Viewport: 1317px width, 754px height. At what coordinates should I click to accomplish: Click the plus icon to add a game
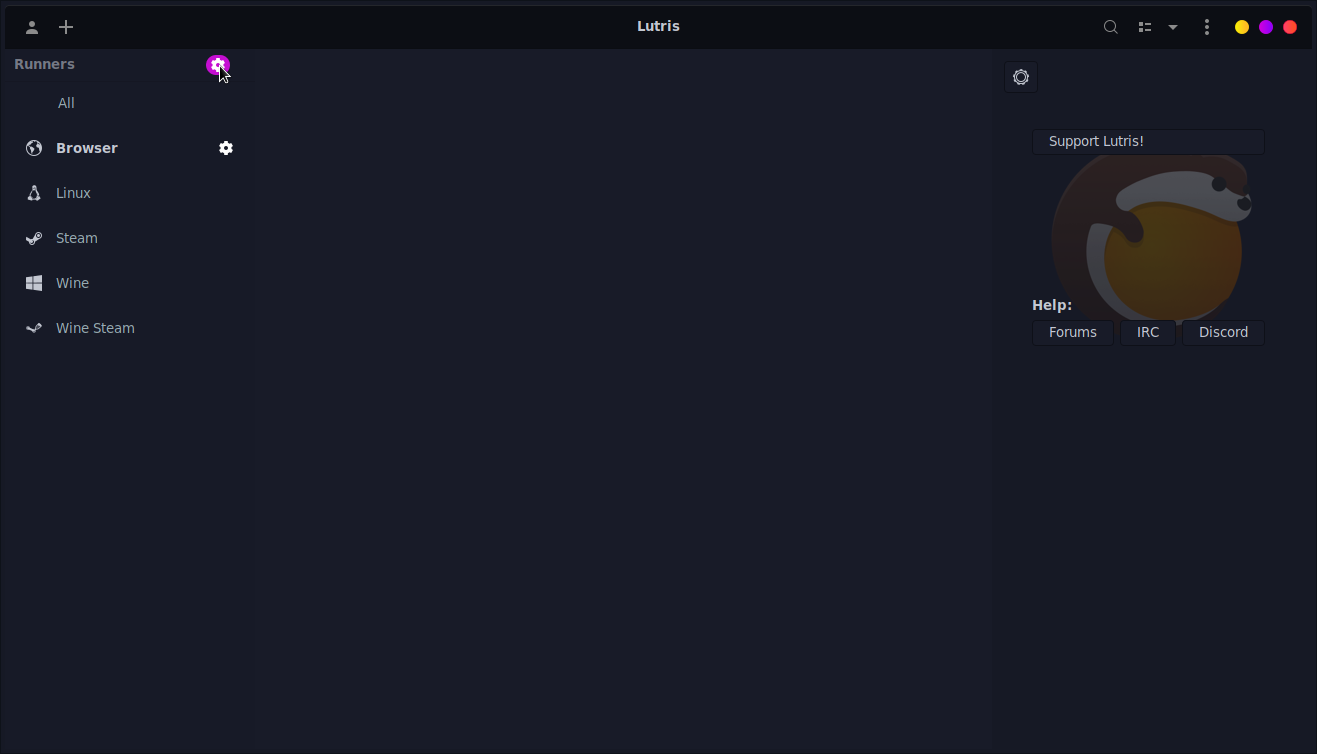[66, 27]
